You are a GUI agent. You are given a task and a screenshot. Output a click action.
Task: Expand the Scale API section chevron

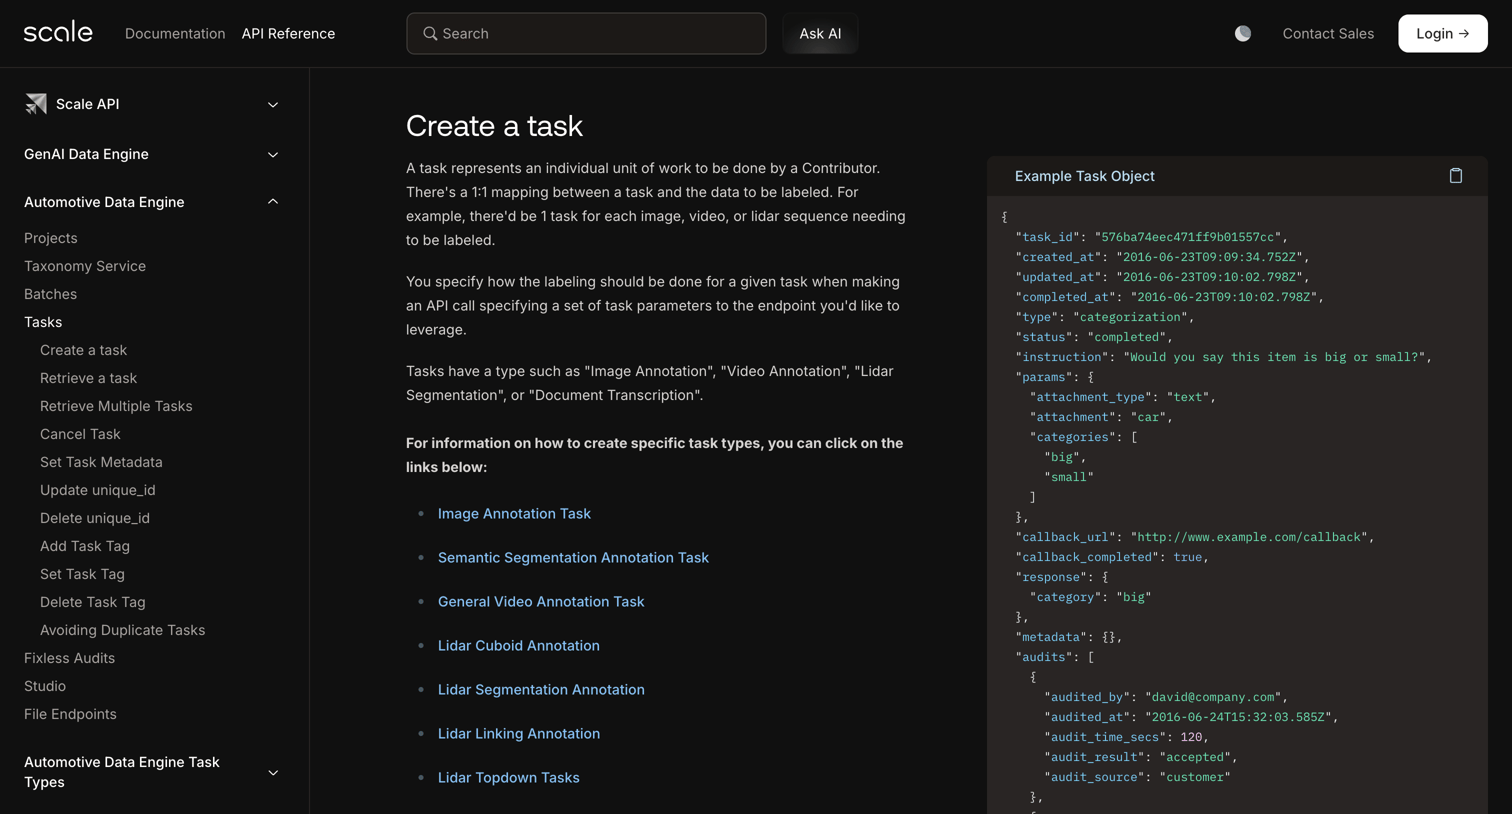click(273, 105)
